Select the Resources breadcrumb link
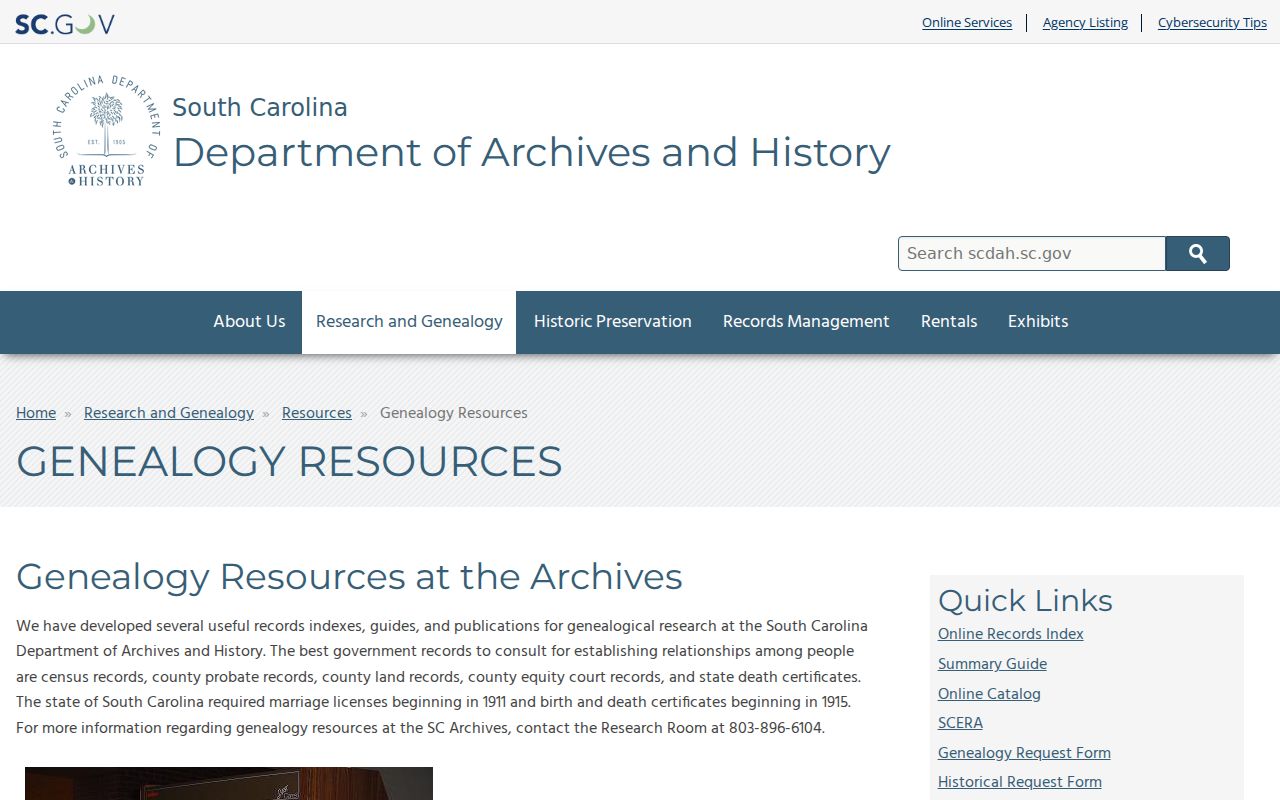1280x800 pixels. (x=317, y=413)
